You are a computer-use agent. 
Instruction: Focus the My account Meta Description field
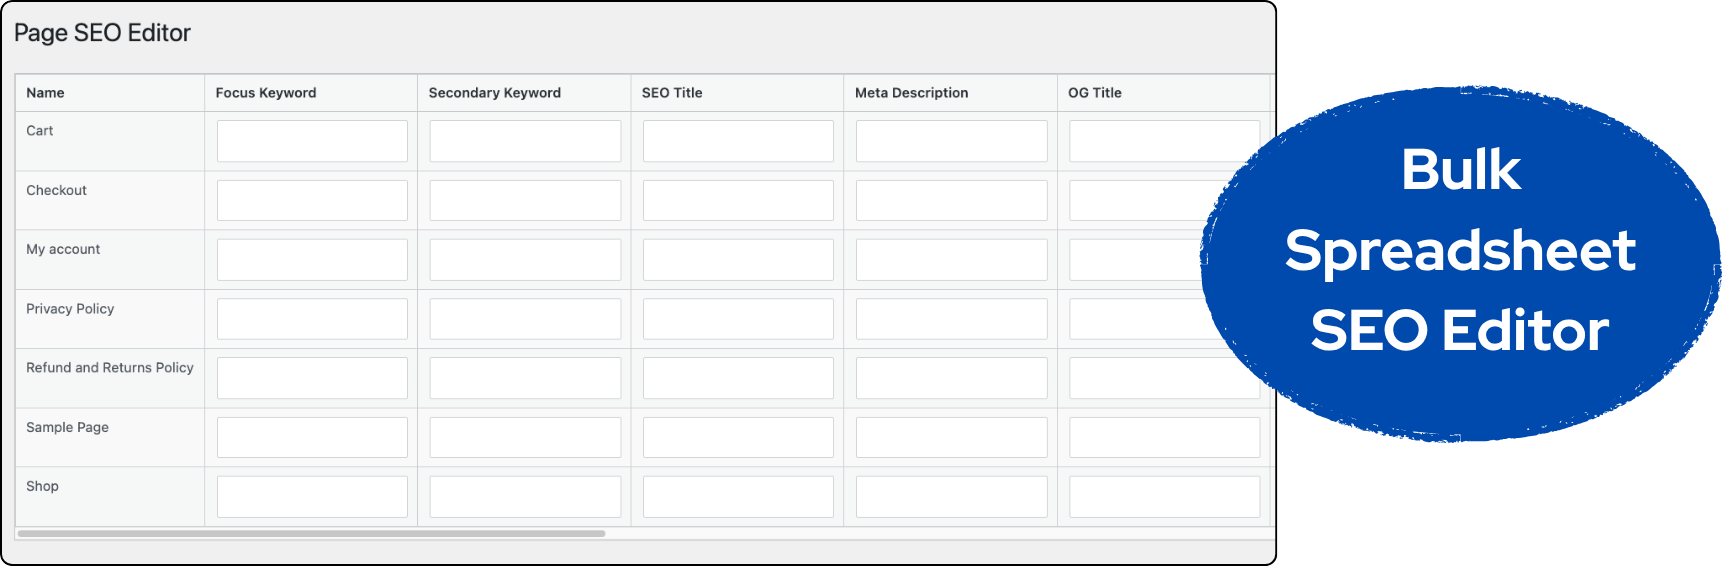951,260
